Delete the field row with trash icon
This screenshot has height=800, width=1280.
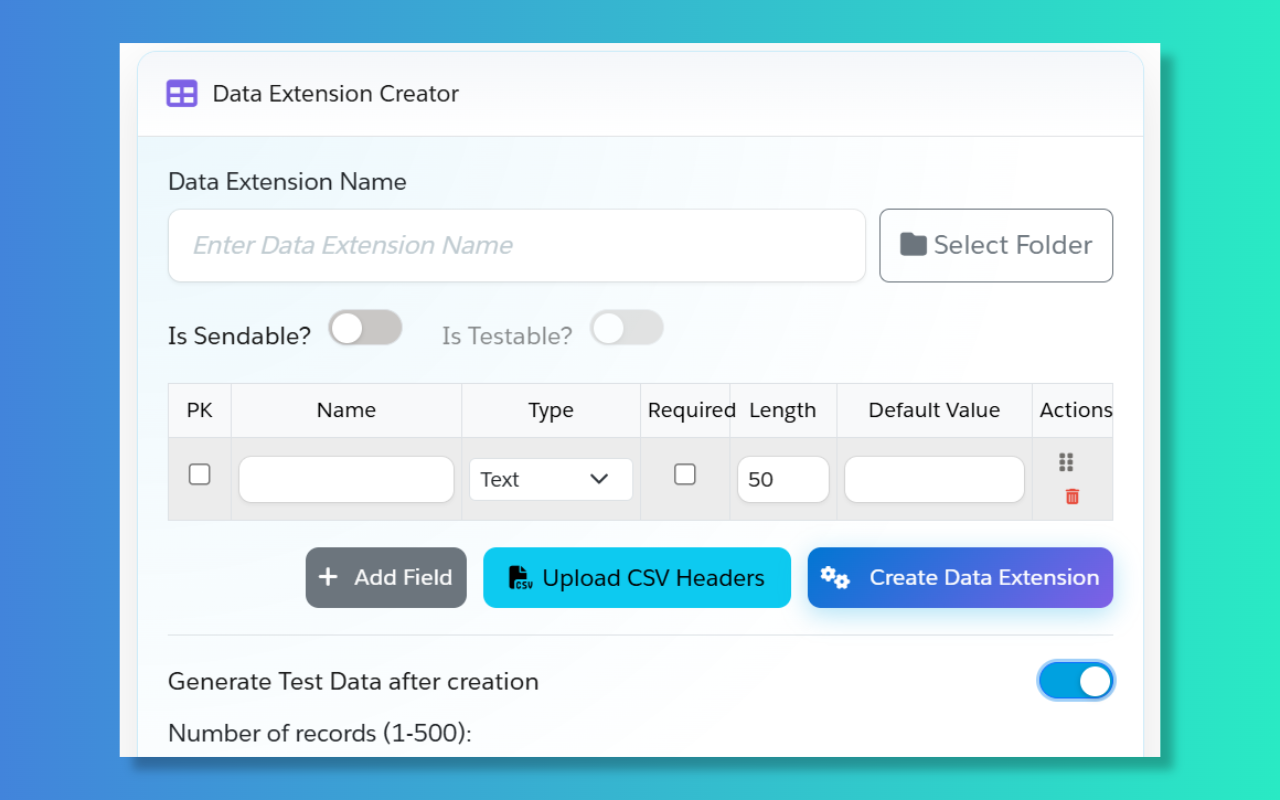[x=1072, y=496]
